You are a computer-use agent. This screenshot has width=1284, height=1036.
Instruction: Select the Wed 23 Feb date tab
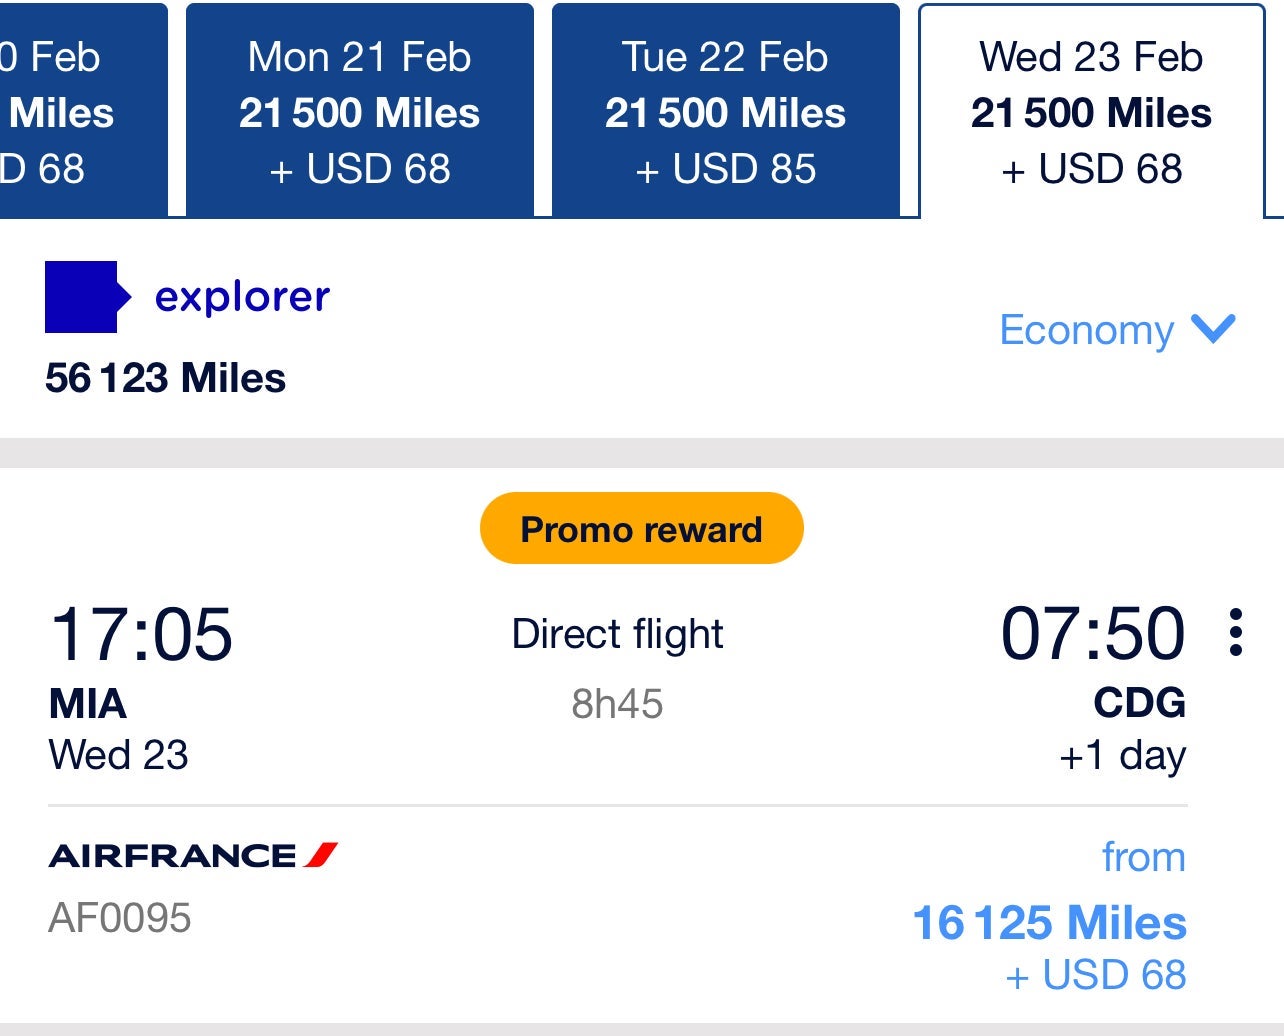(1090, 110)
